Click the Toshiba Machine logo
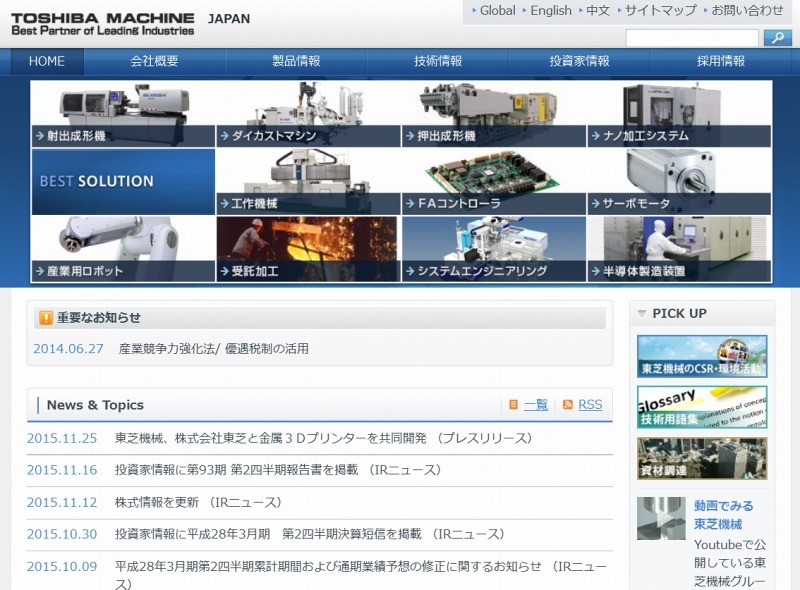The height and width of the screenshot is (590, 800). (x=103, y=23)
